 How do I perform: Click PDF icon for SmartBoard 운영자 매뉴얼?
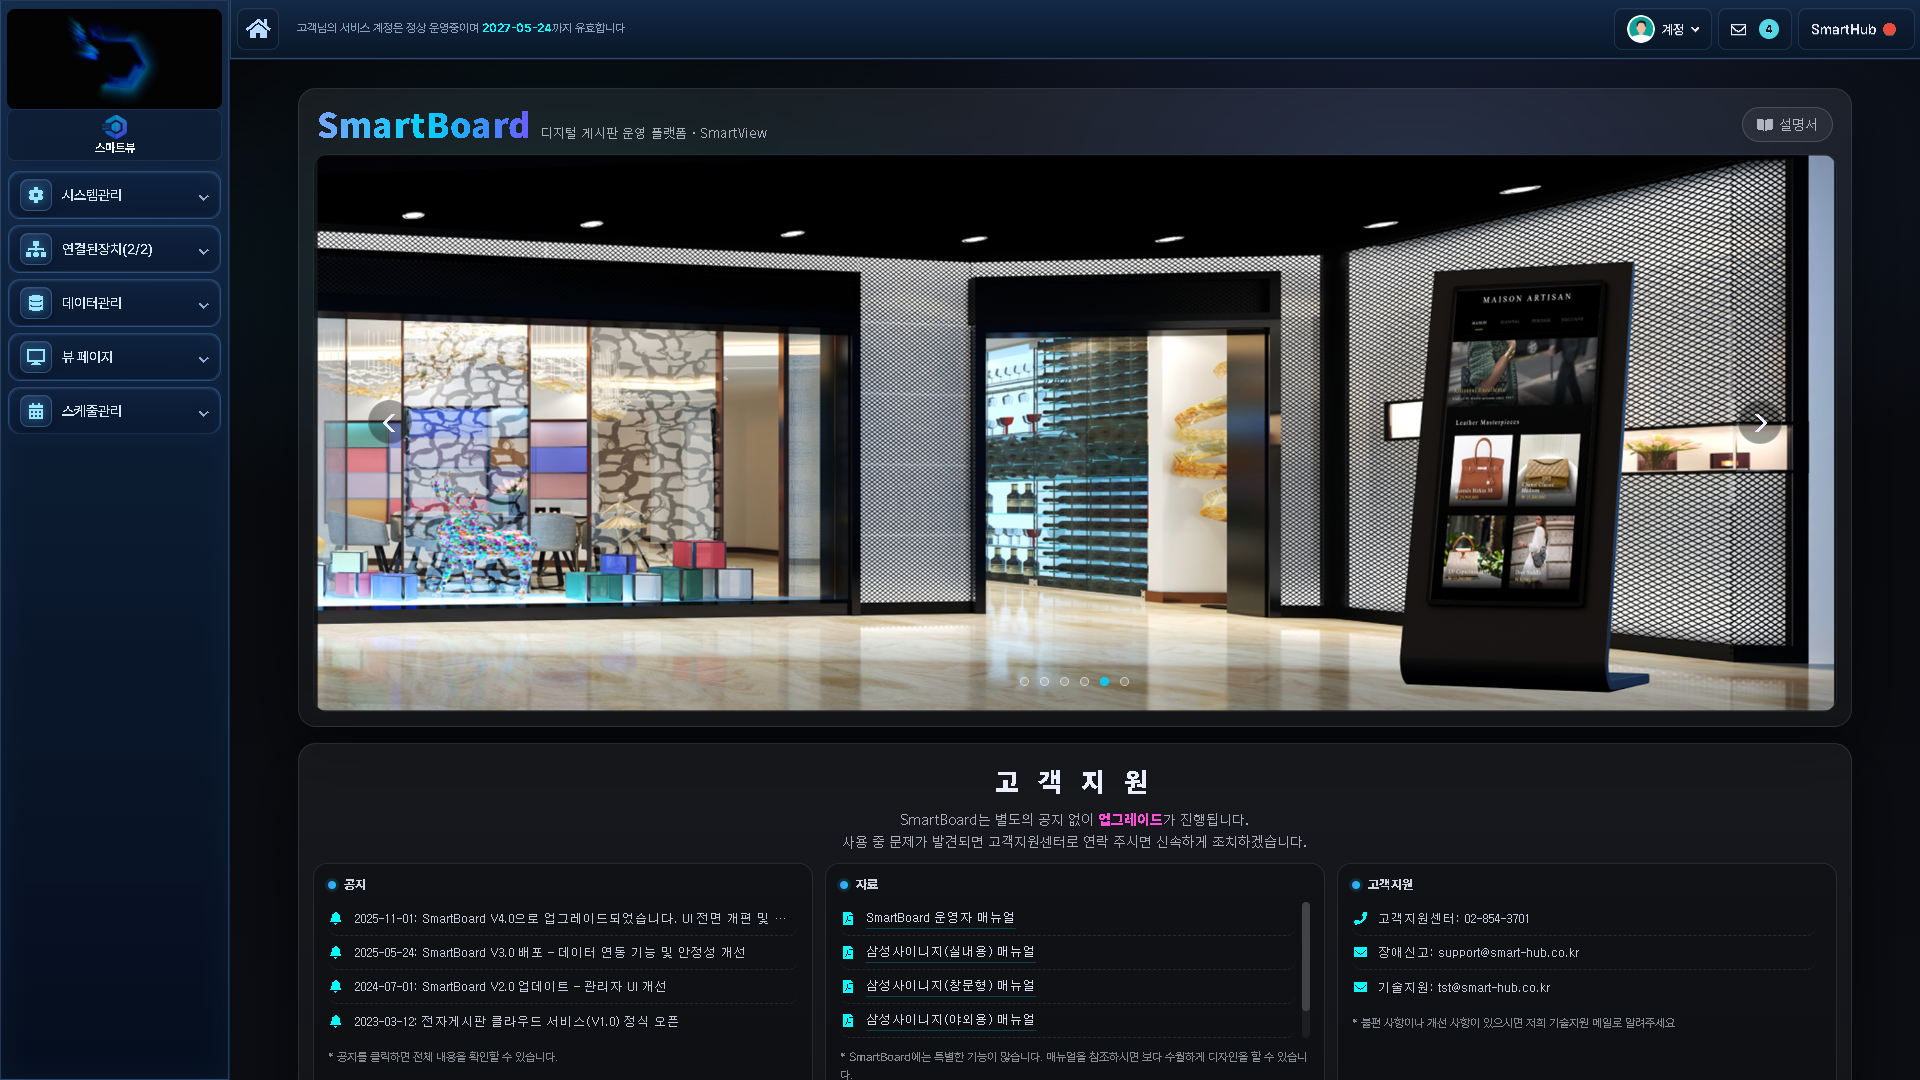point(848,918)
